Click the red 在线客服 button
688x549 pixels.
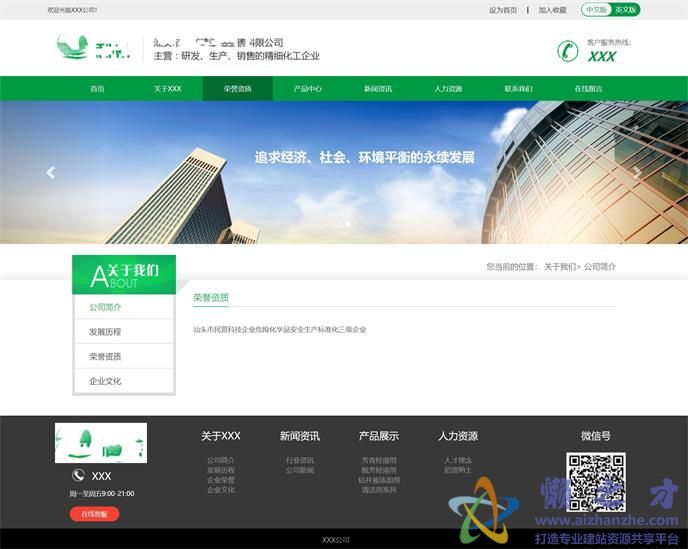click(x=94, y=514)
